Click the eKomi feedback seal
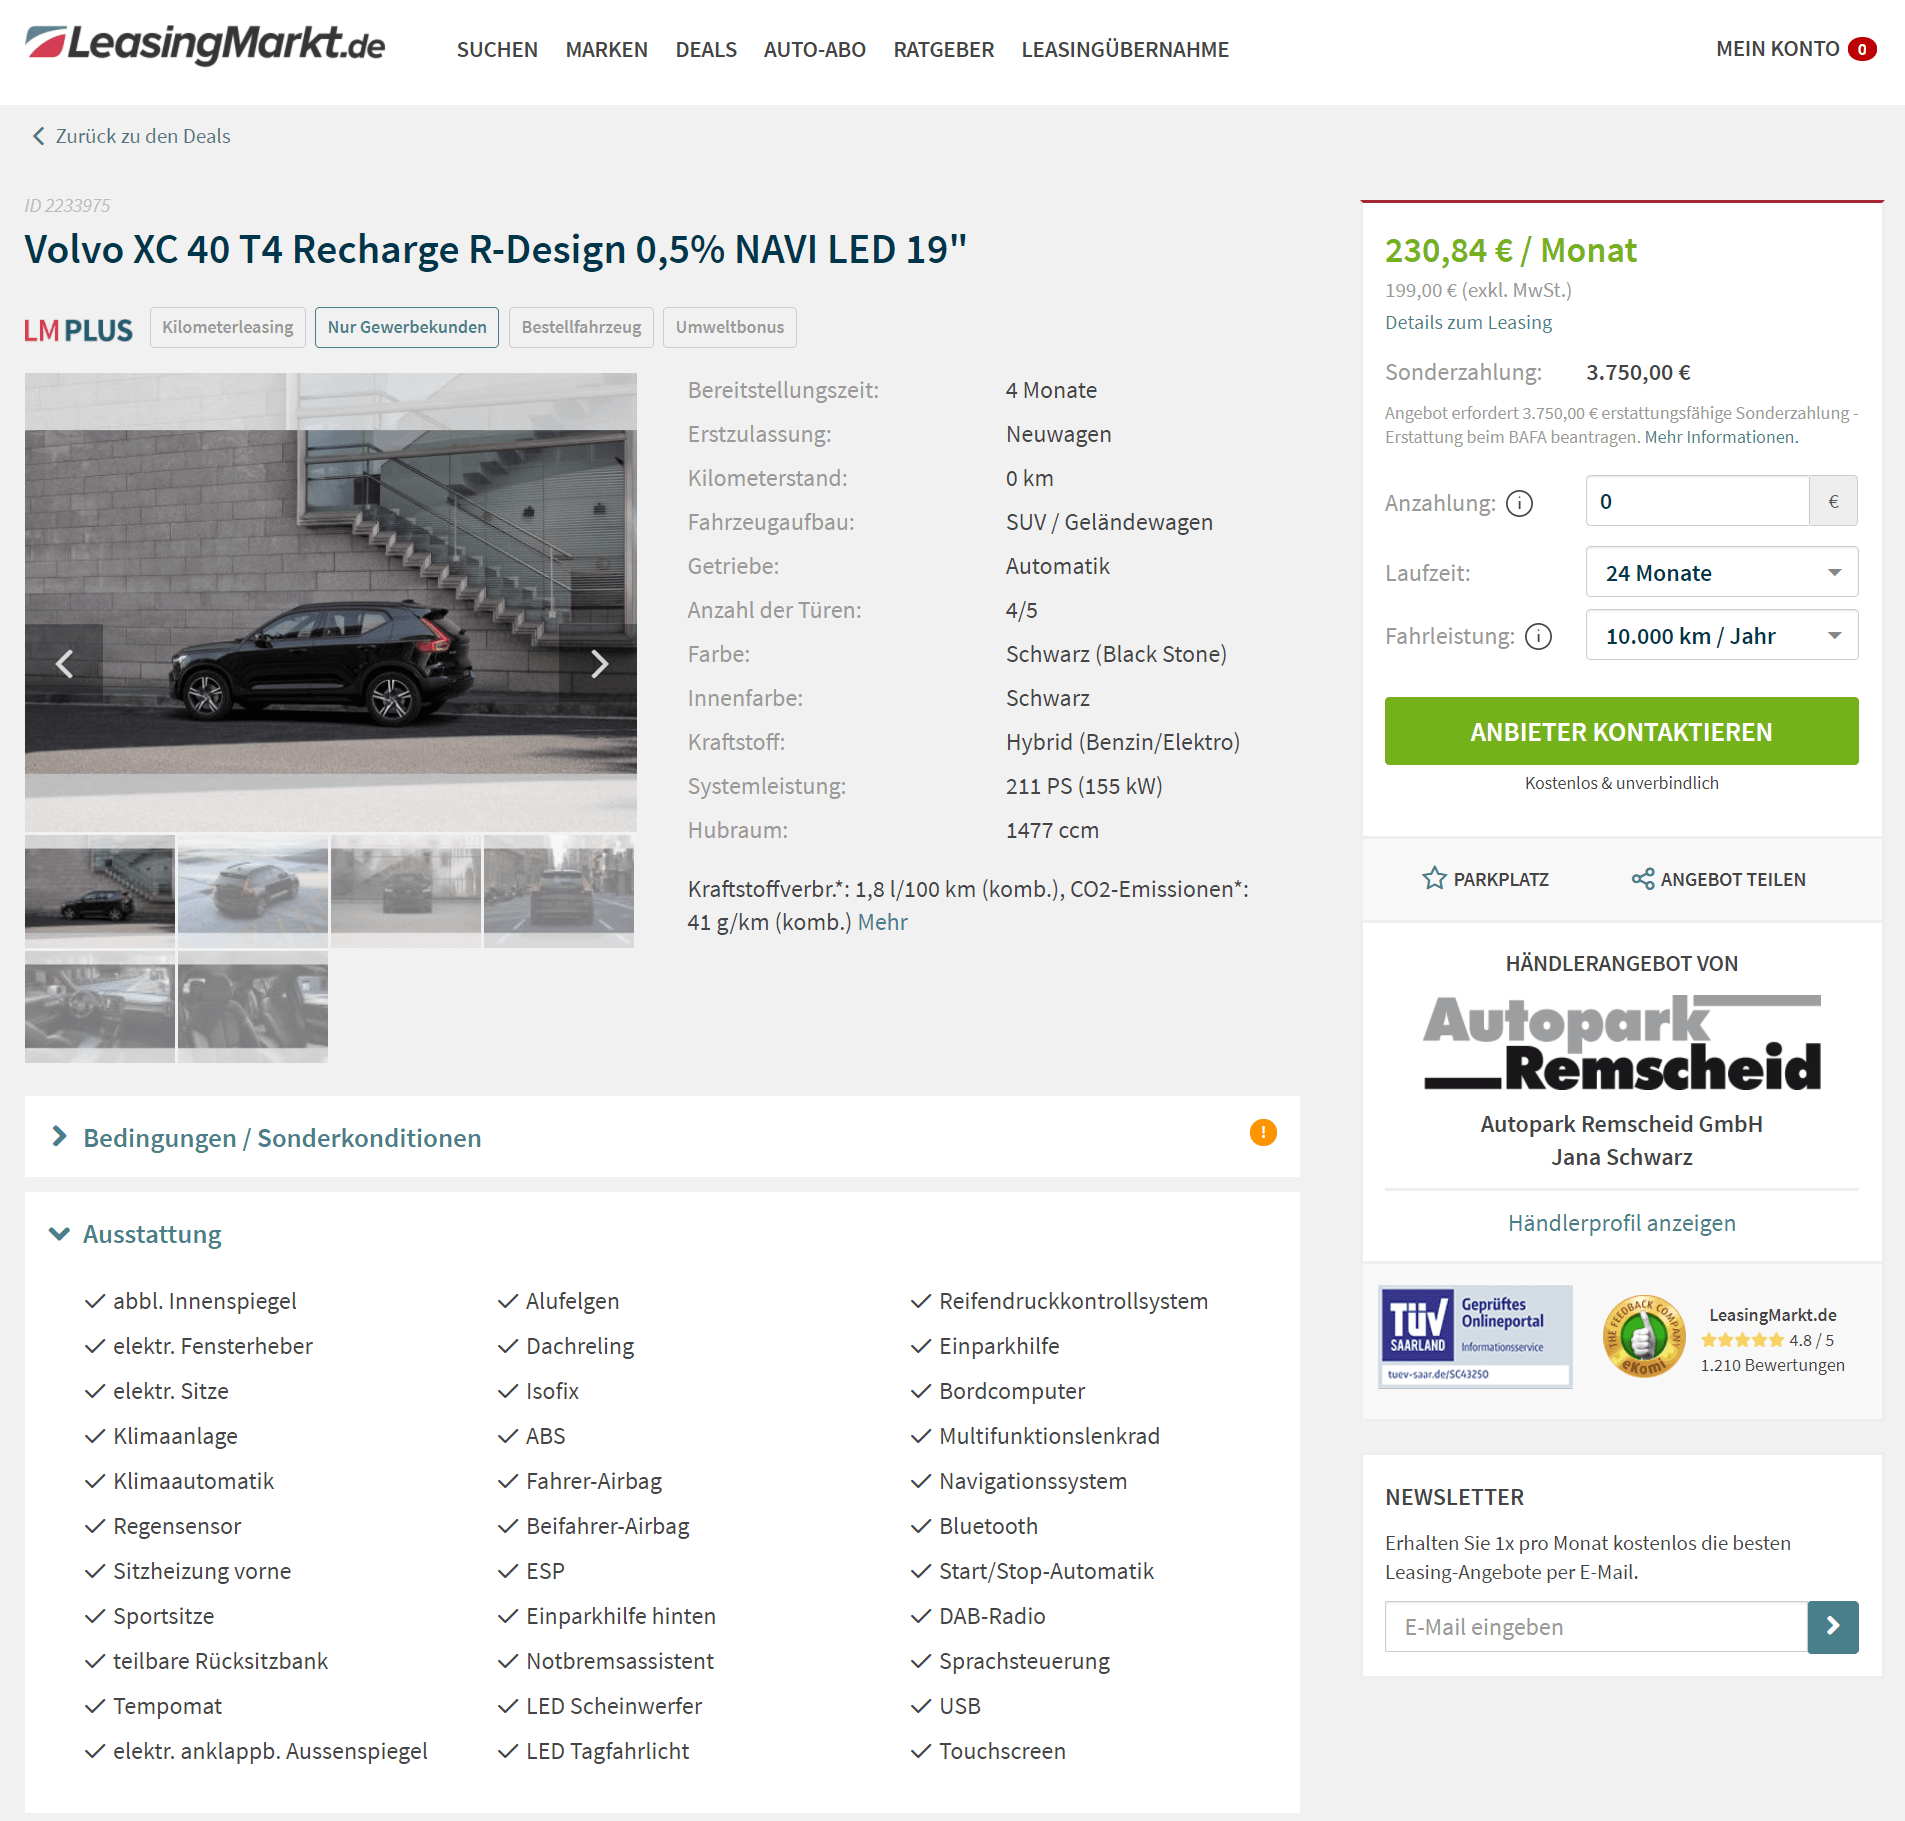Viewport: 1905px width, 1821px height. pos(1642,1338)
